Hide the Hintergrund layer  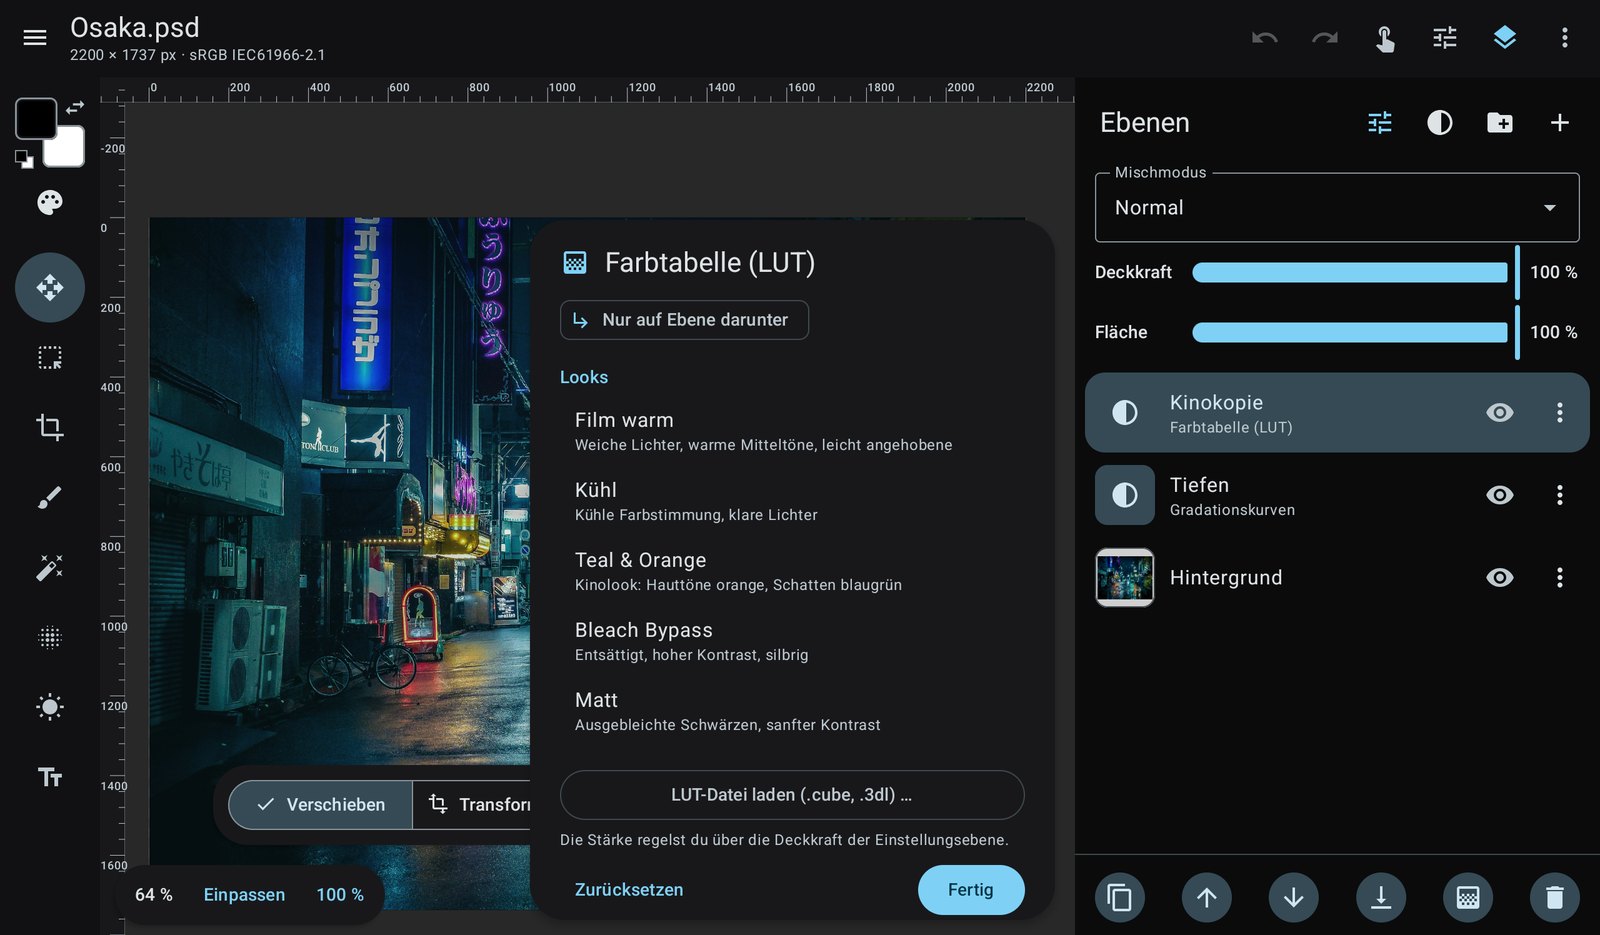pos(1500,578)
